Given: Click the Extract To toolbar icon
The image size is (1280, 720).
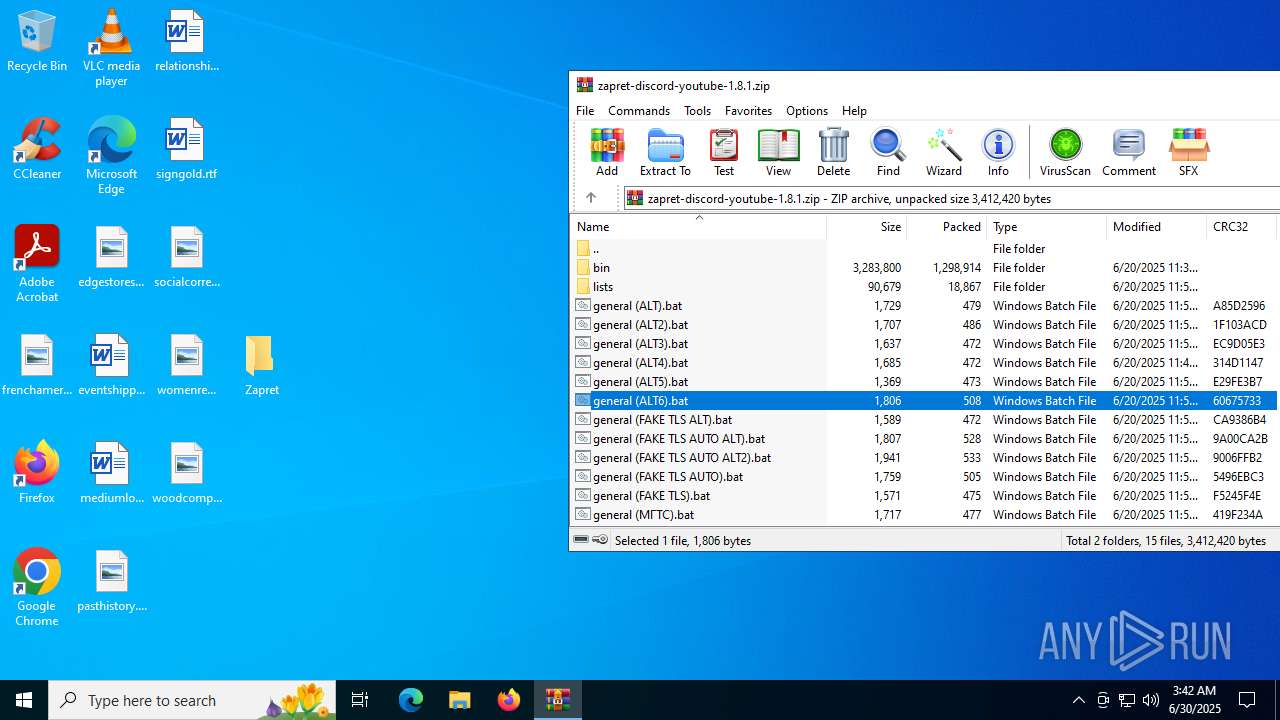Looking at the screenshot, I should click(x=665, y=152).
